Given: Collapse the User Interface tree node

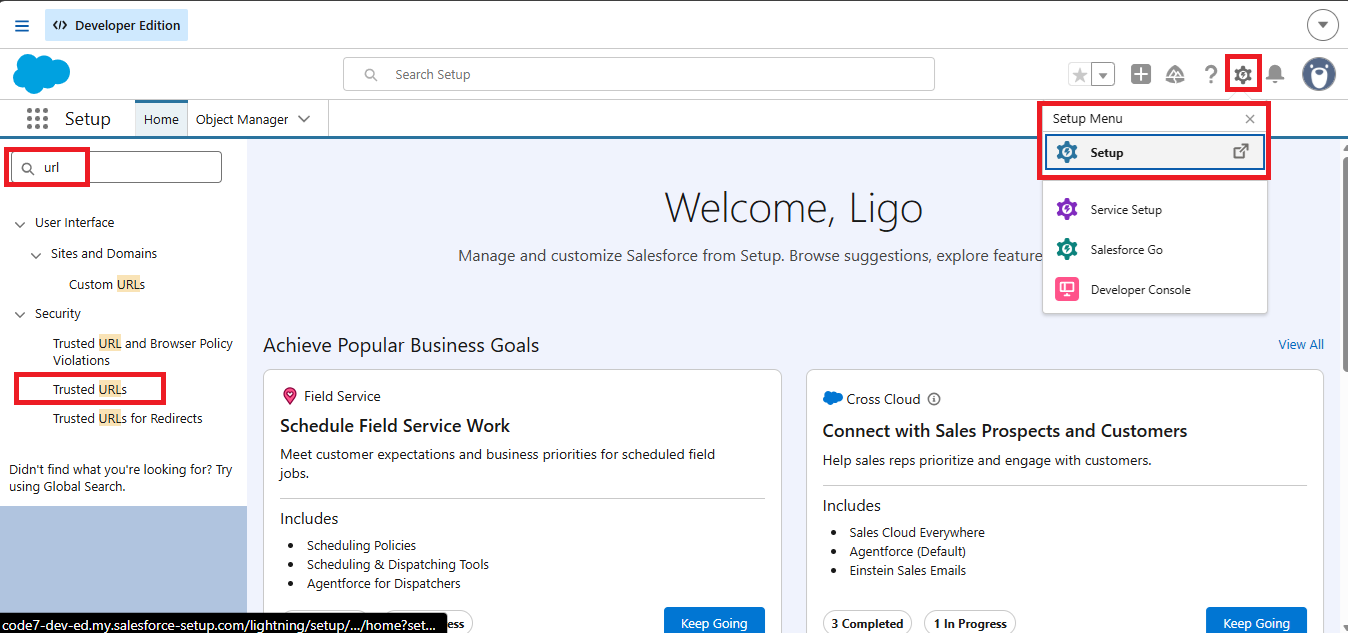Looking at the screenshot, I should (20, 223).
